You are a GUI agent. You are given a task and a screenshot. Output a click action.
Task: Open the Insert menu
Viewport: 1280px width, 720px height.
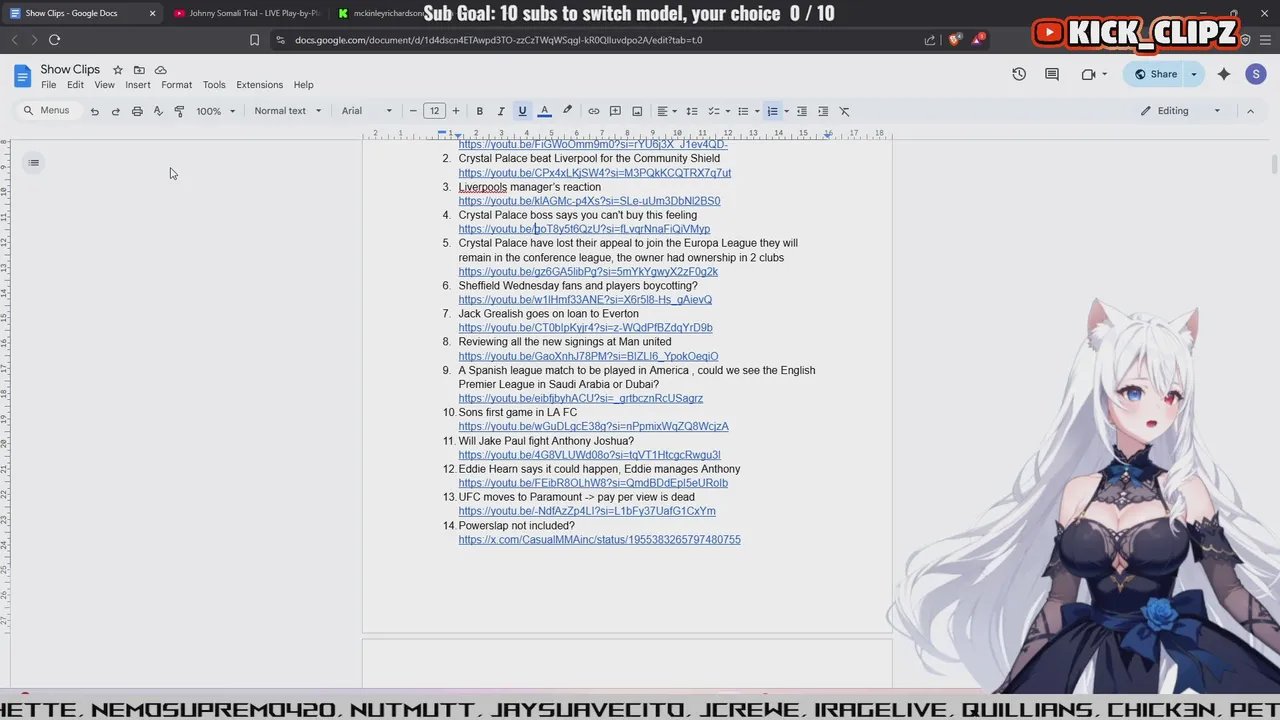(x=138, y=85)
